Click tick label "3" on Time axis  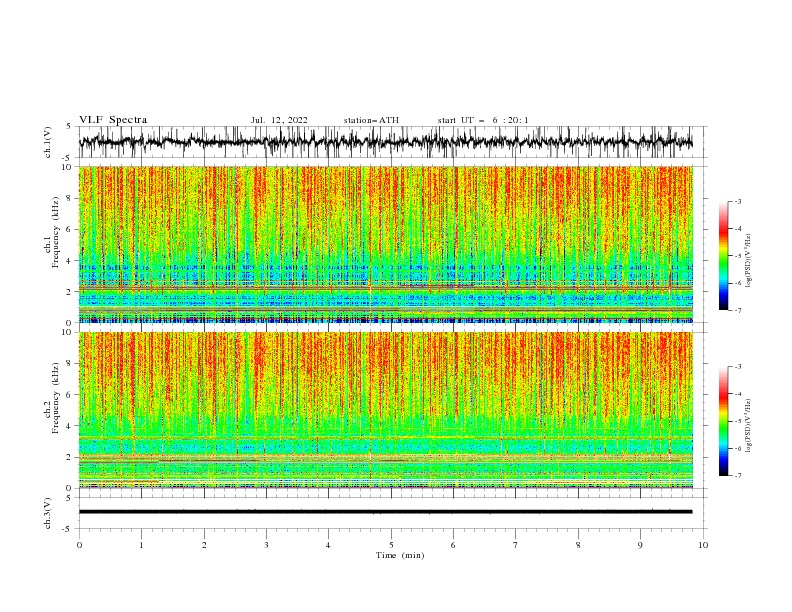[x=266, y=545]
